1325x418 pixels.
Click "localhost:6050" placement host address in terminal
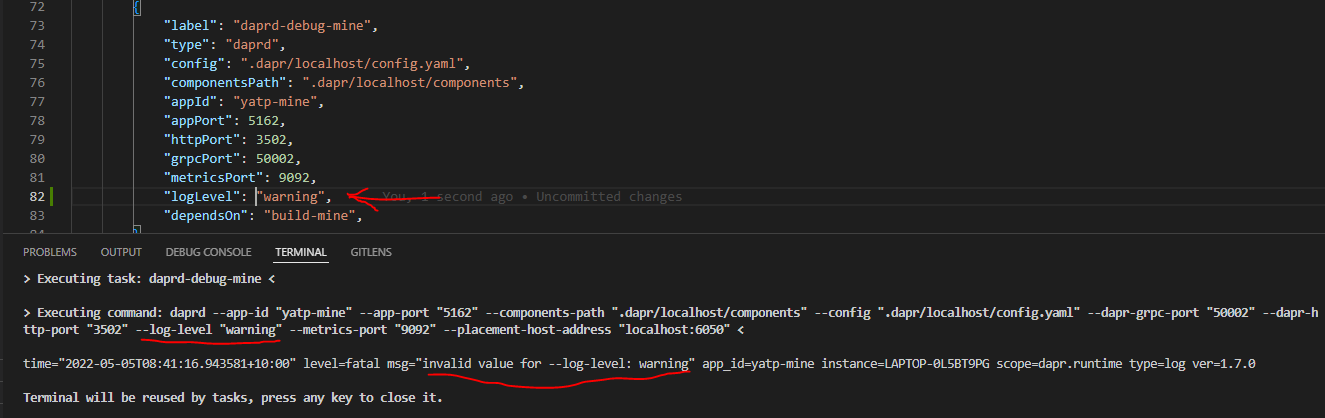(675, 329)
